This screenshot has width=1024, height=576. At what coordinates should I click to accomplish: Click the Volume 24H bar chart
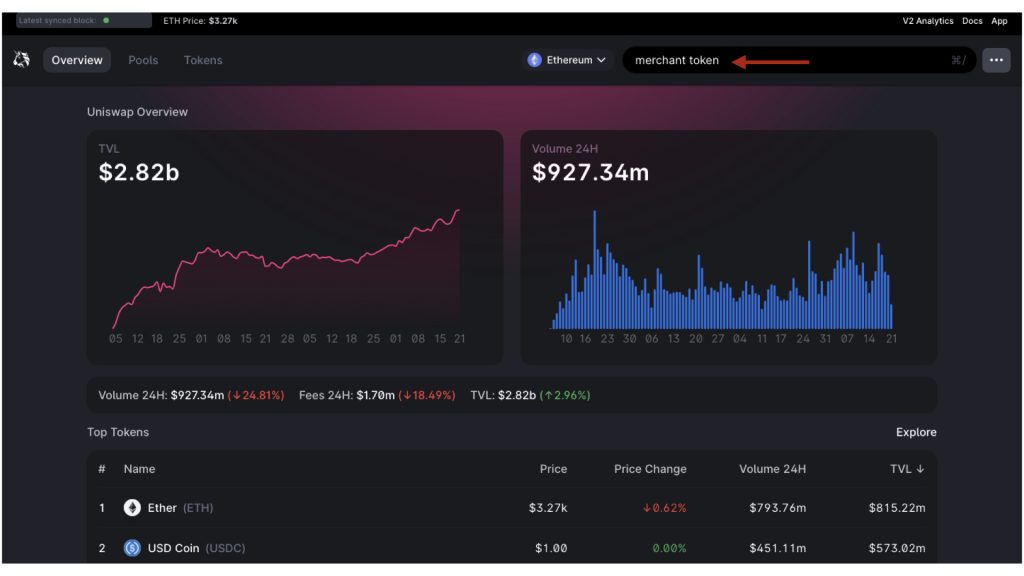point(722,269)
